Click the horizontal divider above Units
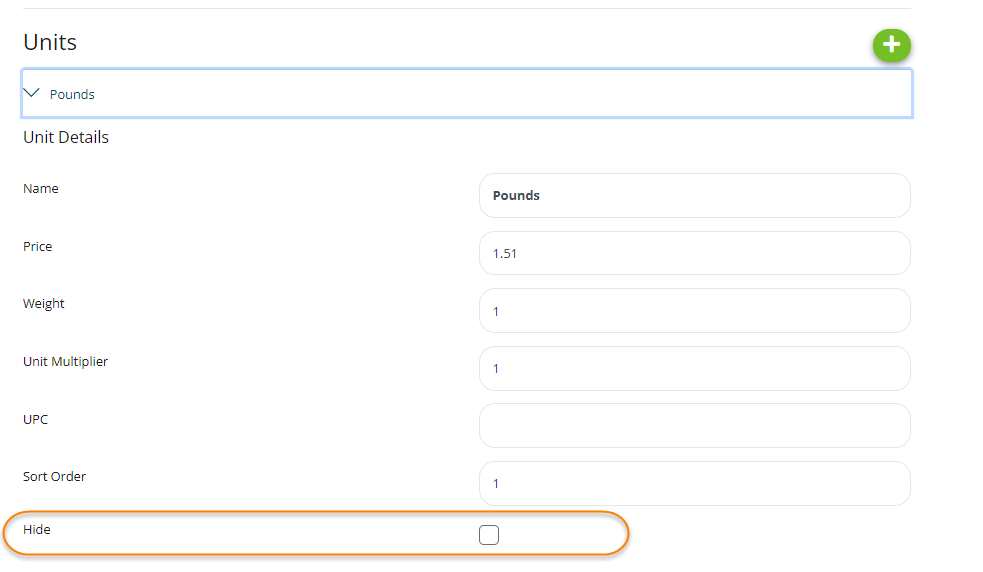The image size is (983, 572). pyautogui.click(x=460, y=9)
